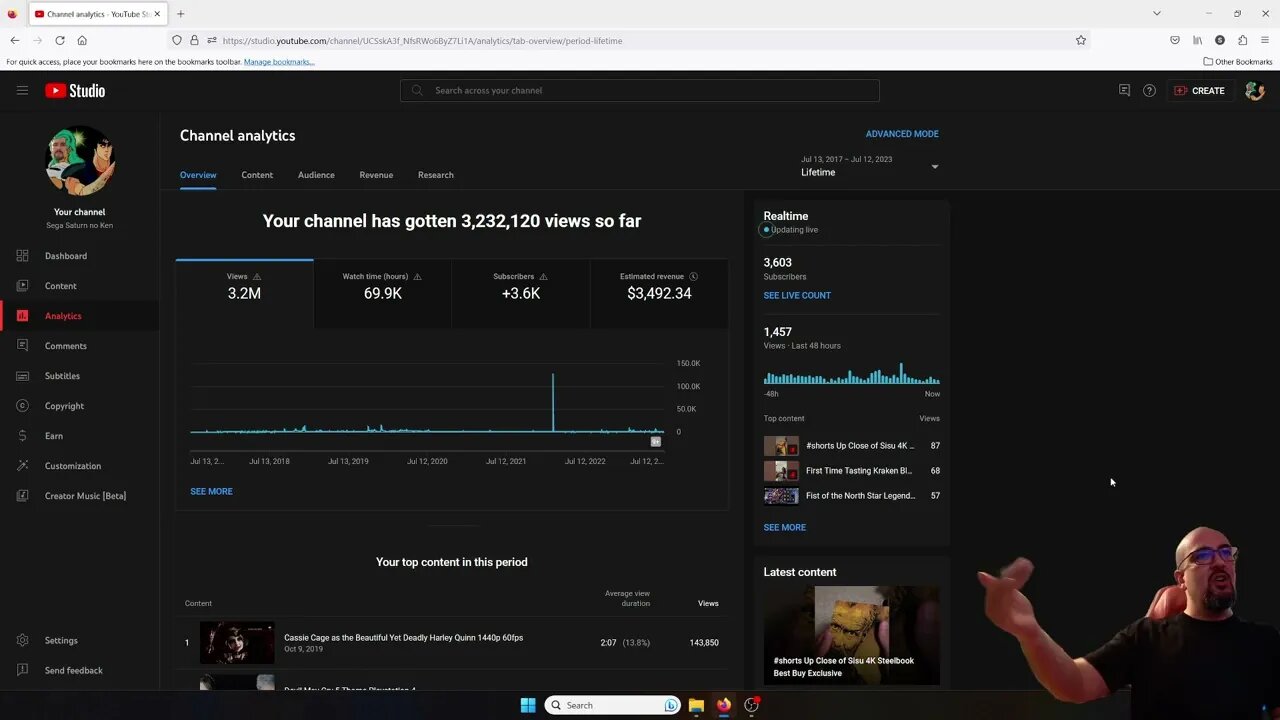Image resolution: width=1280 pixels, height=720 pixels.
Task: Click the channel profile picture in sidebar
Action: [80, 160]
